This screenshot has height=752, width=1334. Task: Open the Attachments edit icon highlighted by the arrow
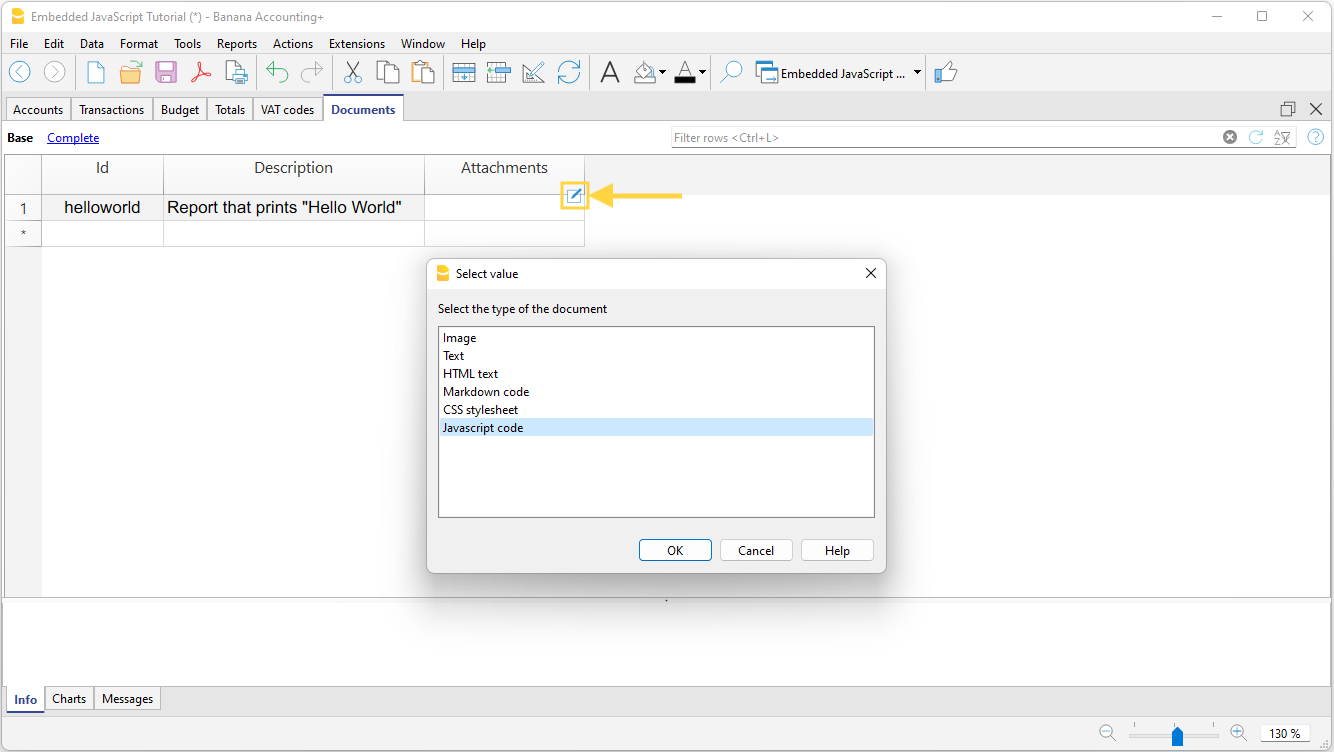click(x=574, y=196)
